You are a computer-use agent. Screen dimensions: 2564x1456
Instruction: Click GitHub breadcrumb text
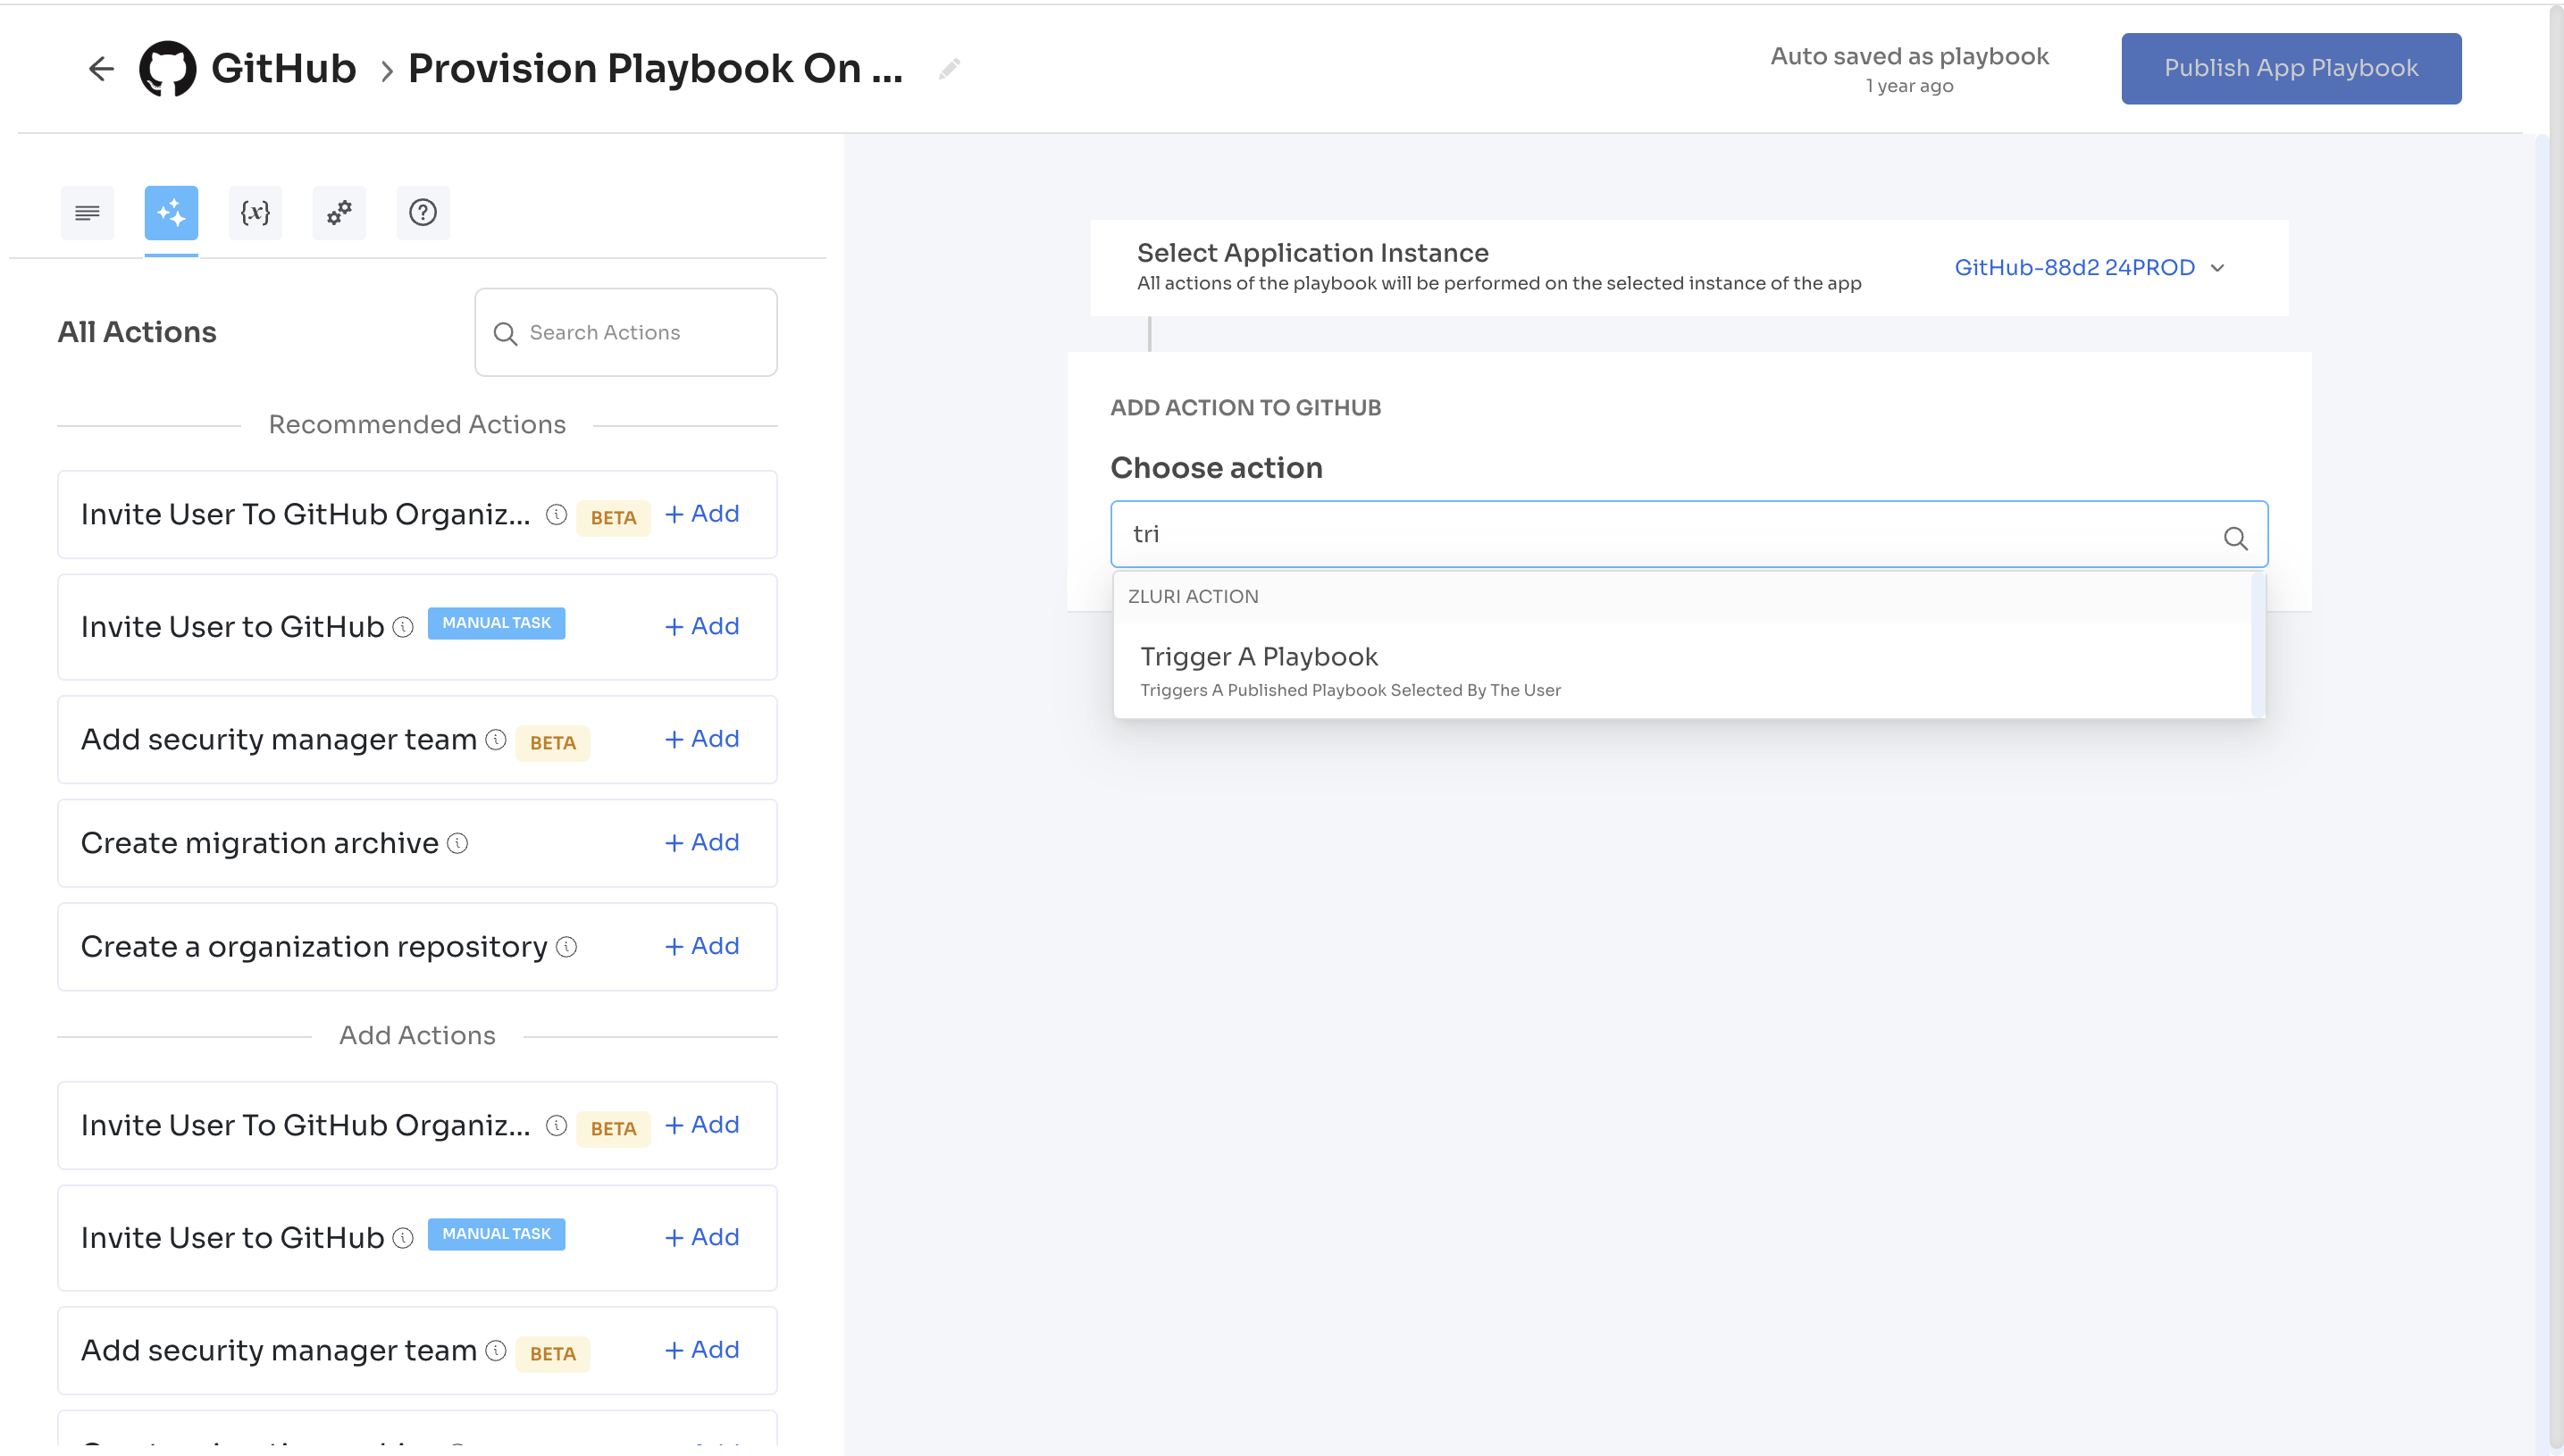point(284,68)
